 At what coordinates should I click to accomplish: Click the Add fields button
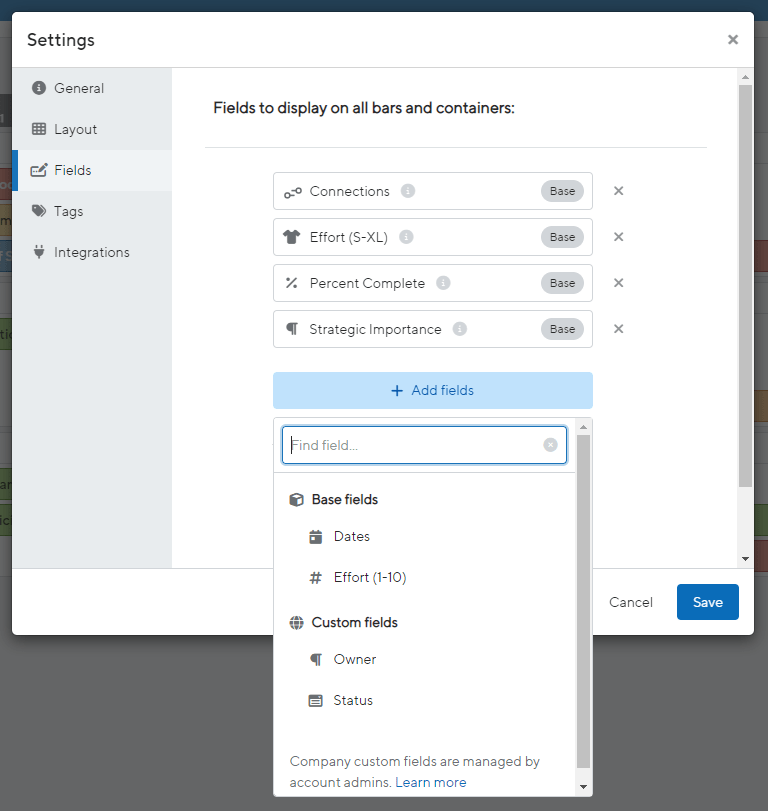pyautogui.click(x=433, y=391)
